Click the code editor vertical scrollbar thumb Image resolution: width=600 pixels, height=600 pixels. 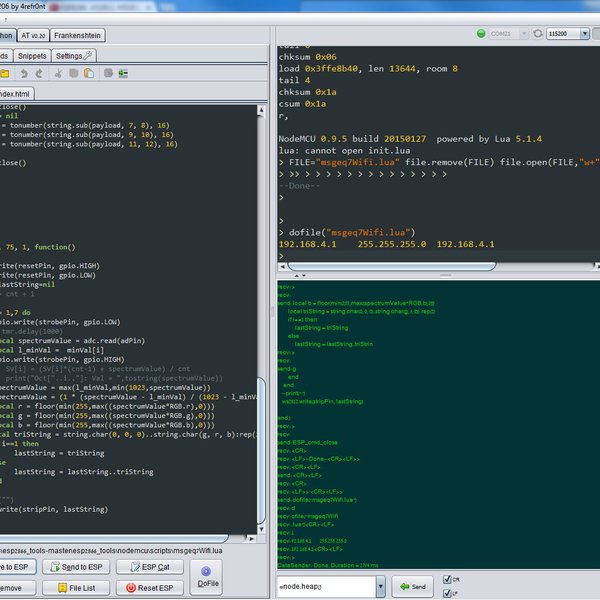pos(261,450)
